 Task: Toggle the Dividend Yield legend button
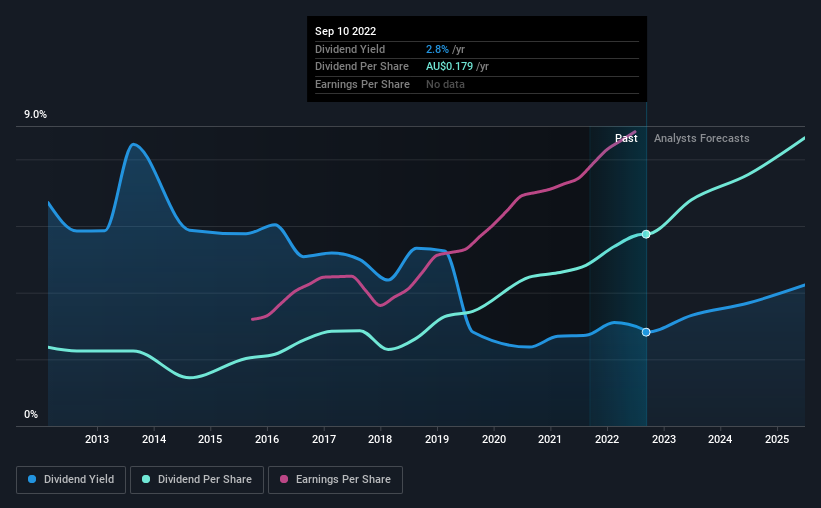click(71, 480)
